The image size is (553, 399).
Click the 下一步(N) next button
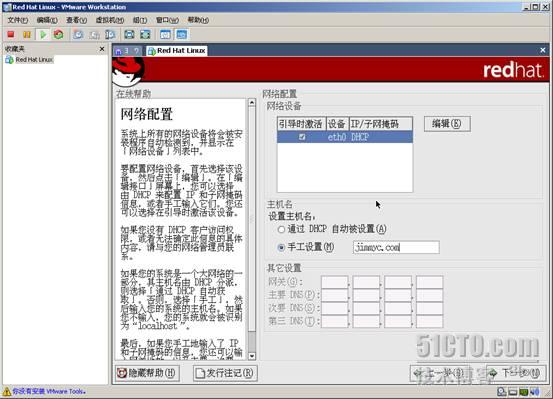coord(516,373)
